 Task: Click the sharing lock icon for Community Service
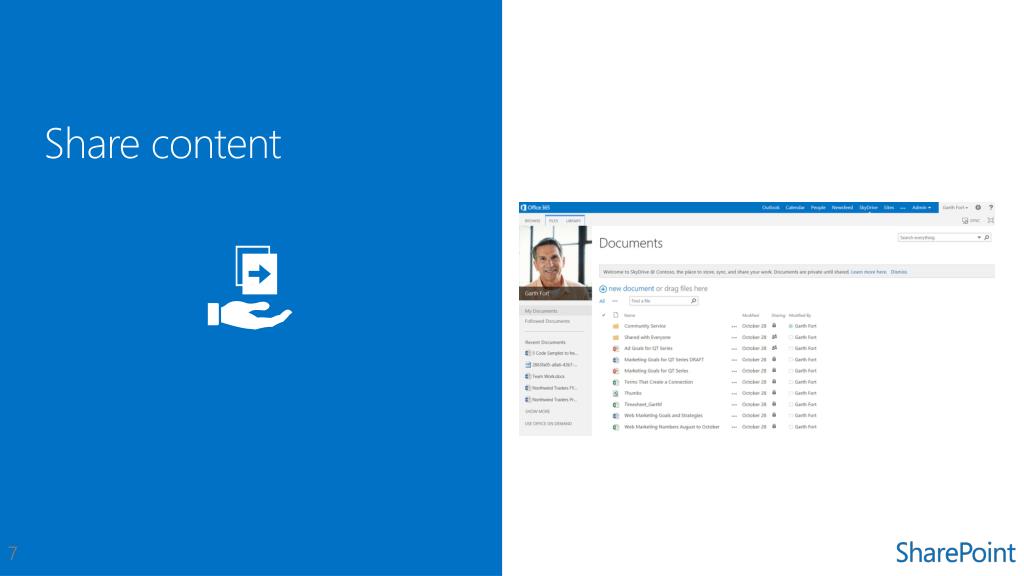tap(774, 325)
